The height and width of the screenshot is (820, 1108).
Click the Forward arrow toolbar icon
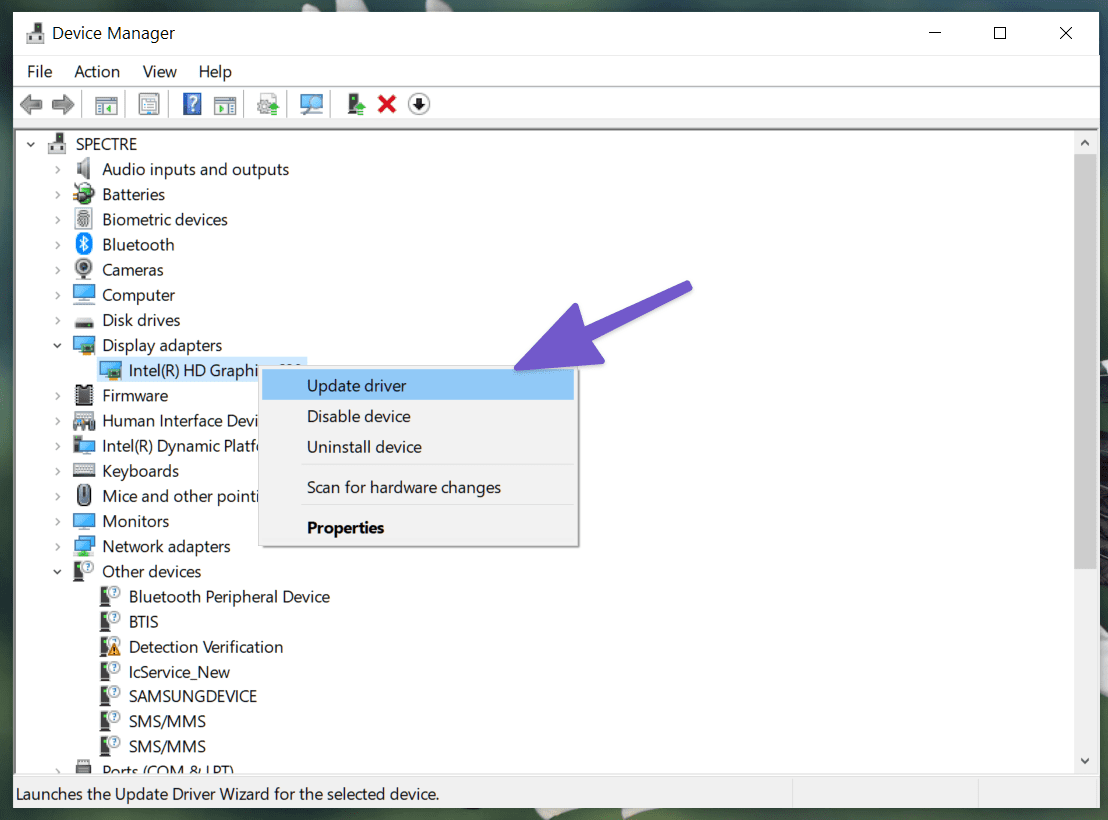pos(63,105)
